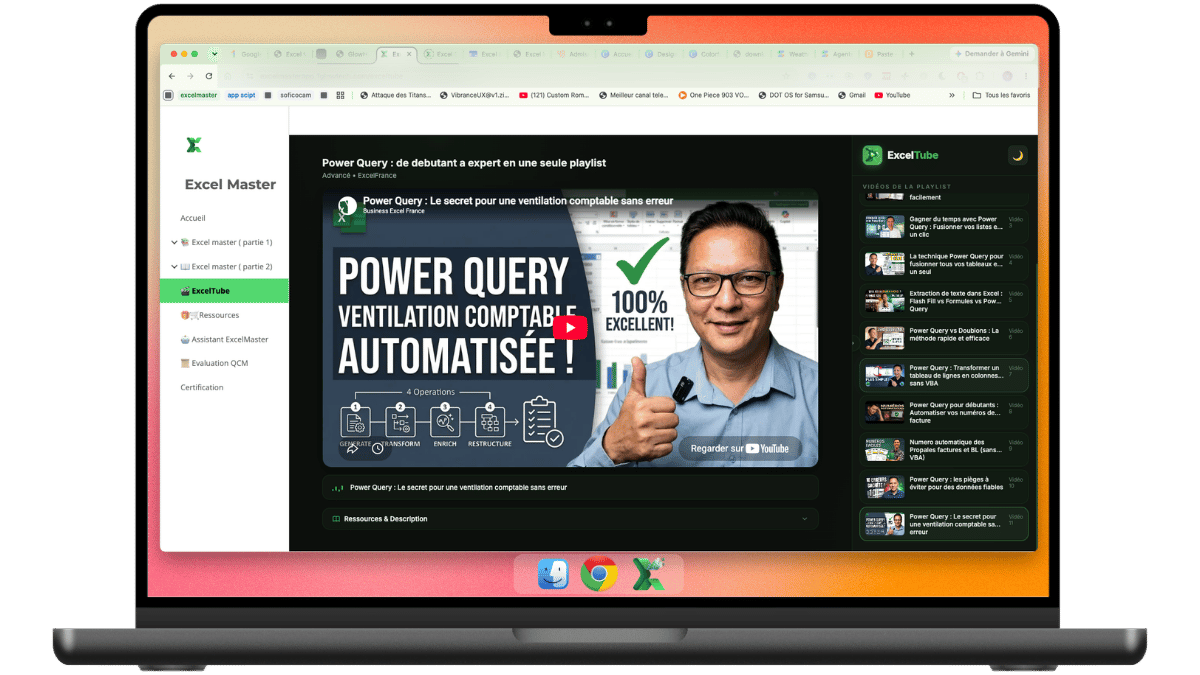Click equalizer icon beside now-playing title
Image resolution: width=1200 pixels, height=675 pixels.
coord(337,488)
